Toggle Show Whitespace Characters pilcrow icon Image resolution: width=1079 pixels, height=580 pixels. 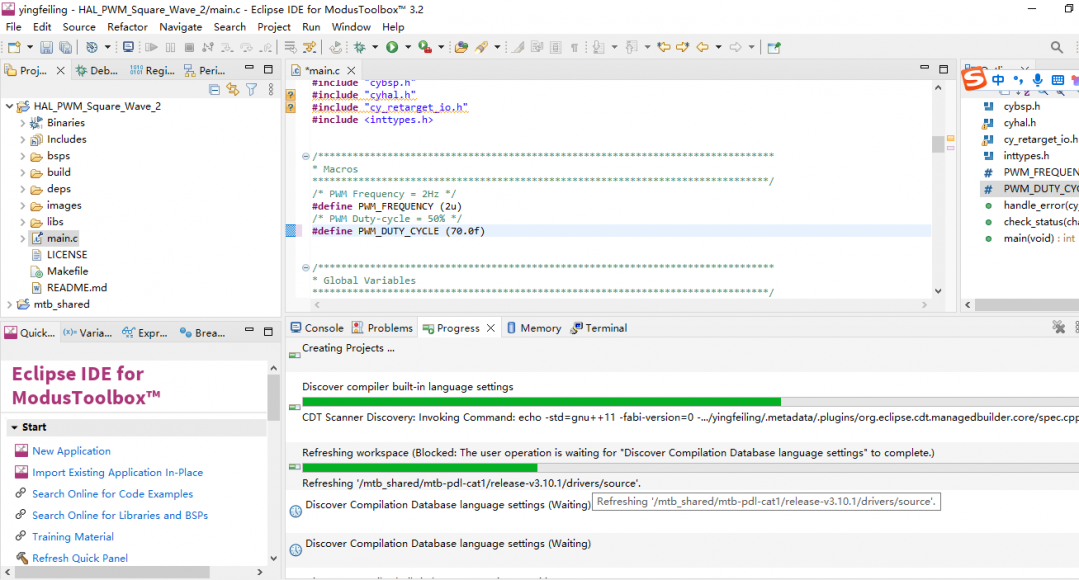click(574, 47)
